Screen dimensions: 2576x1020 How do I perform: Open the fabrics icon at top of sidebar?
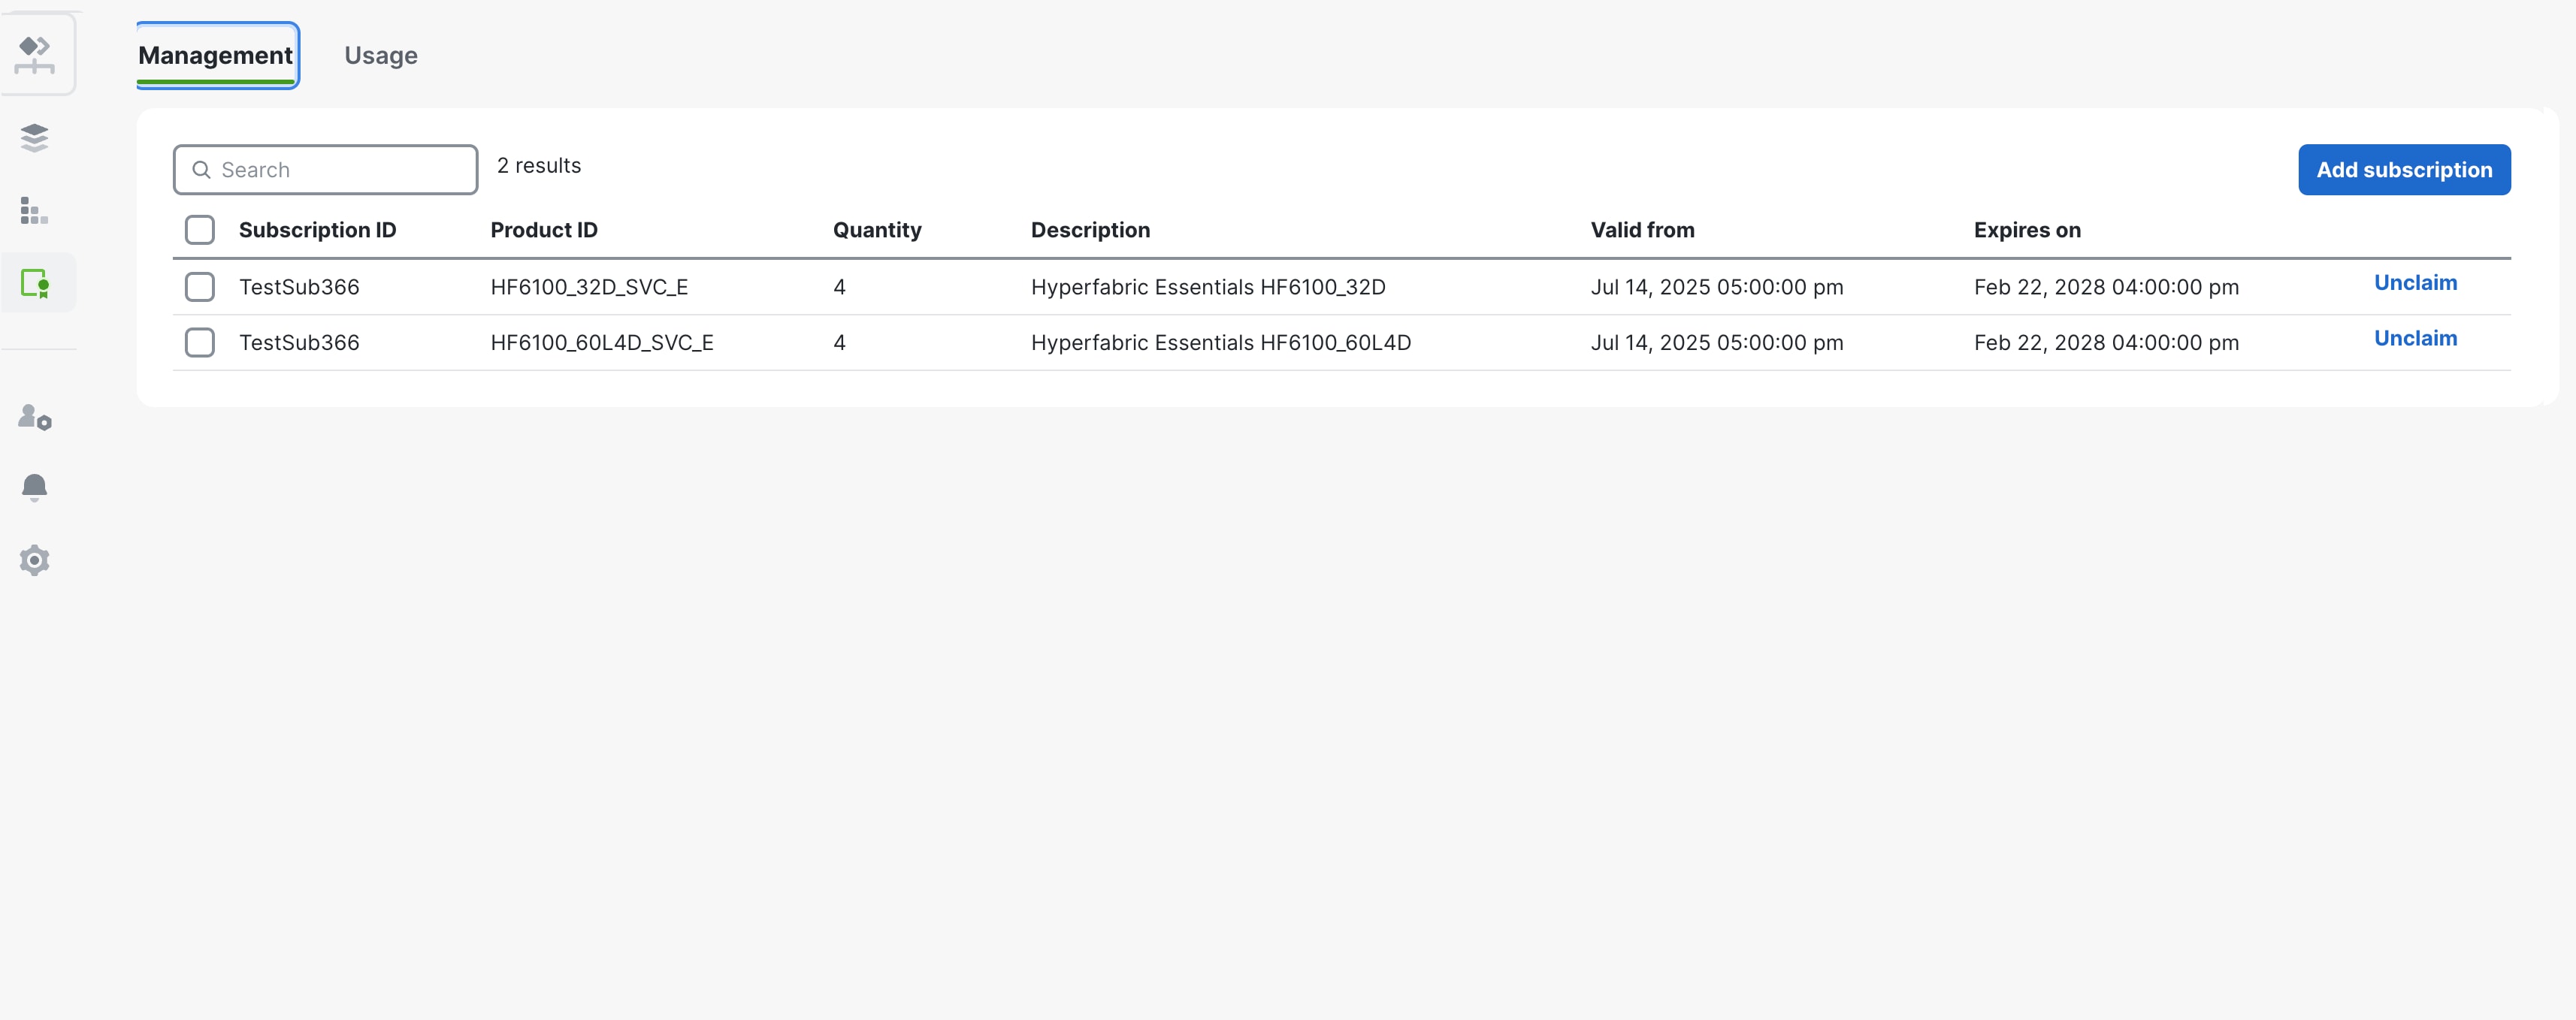tap(35, 54)
